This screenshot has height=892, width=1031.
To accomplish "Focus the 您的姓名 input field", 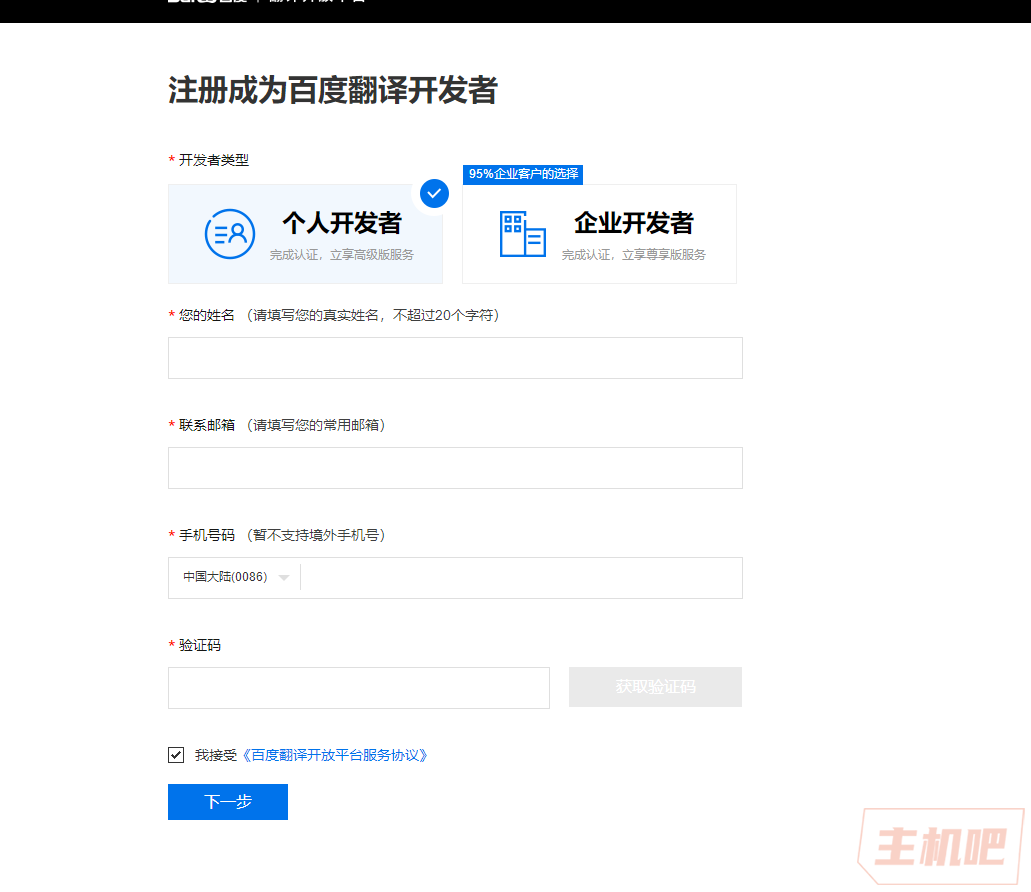I will point(455,358).
